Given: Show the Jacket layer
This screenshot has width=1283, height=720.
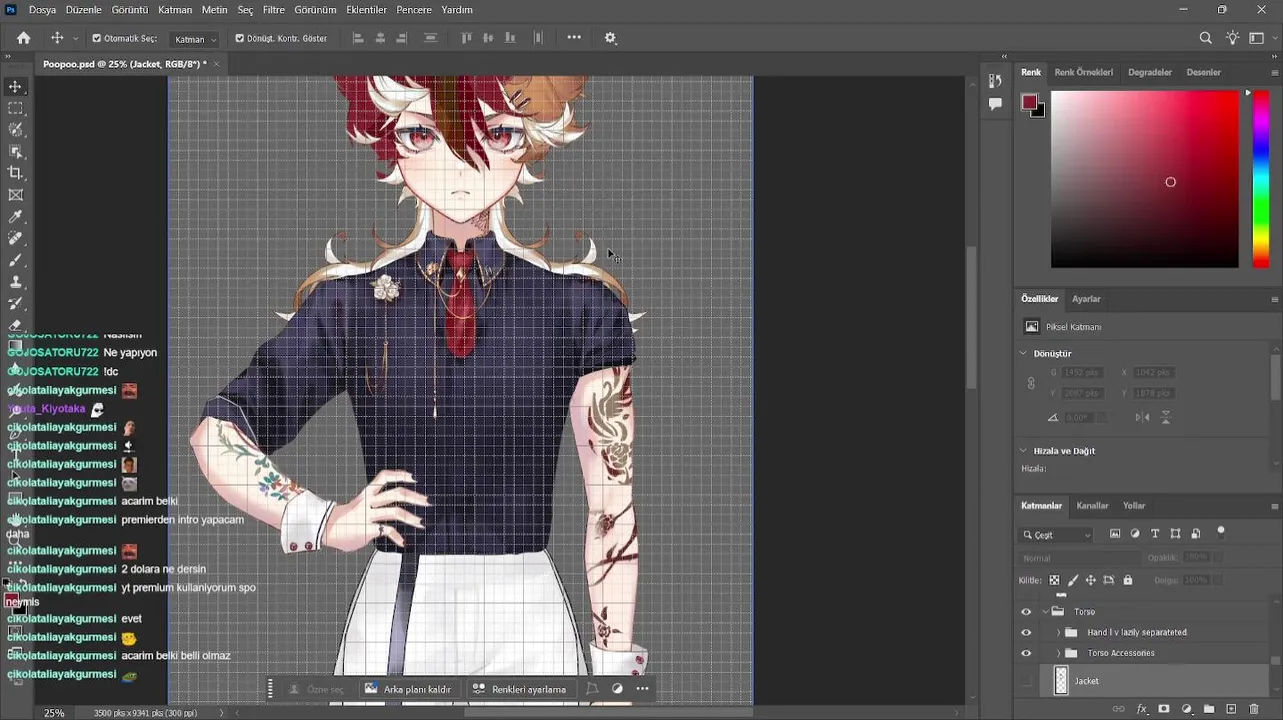Looking at the screenshot, I should point(1025,681).
